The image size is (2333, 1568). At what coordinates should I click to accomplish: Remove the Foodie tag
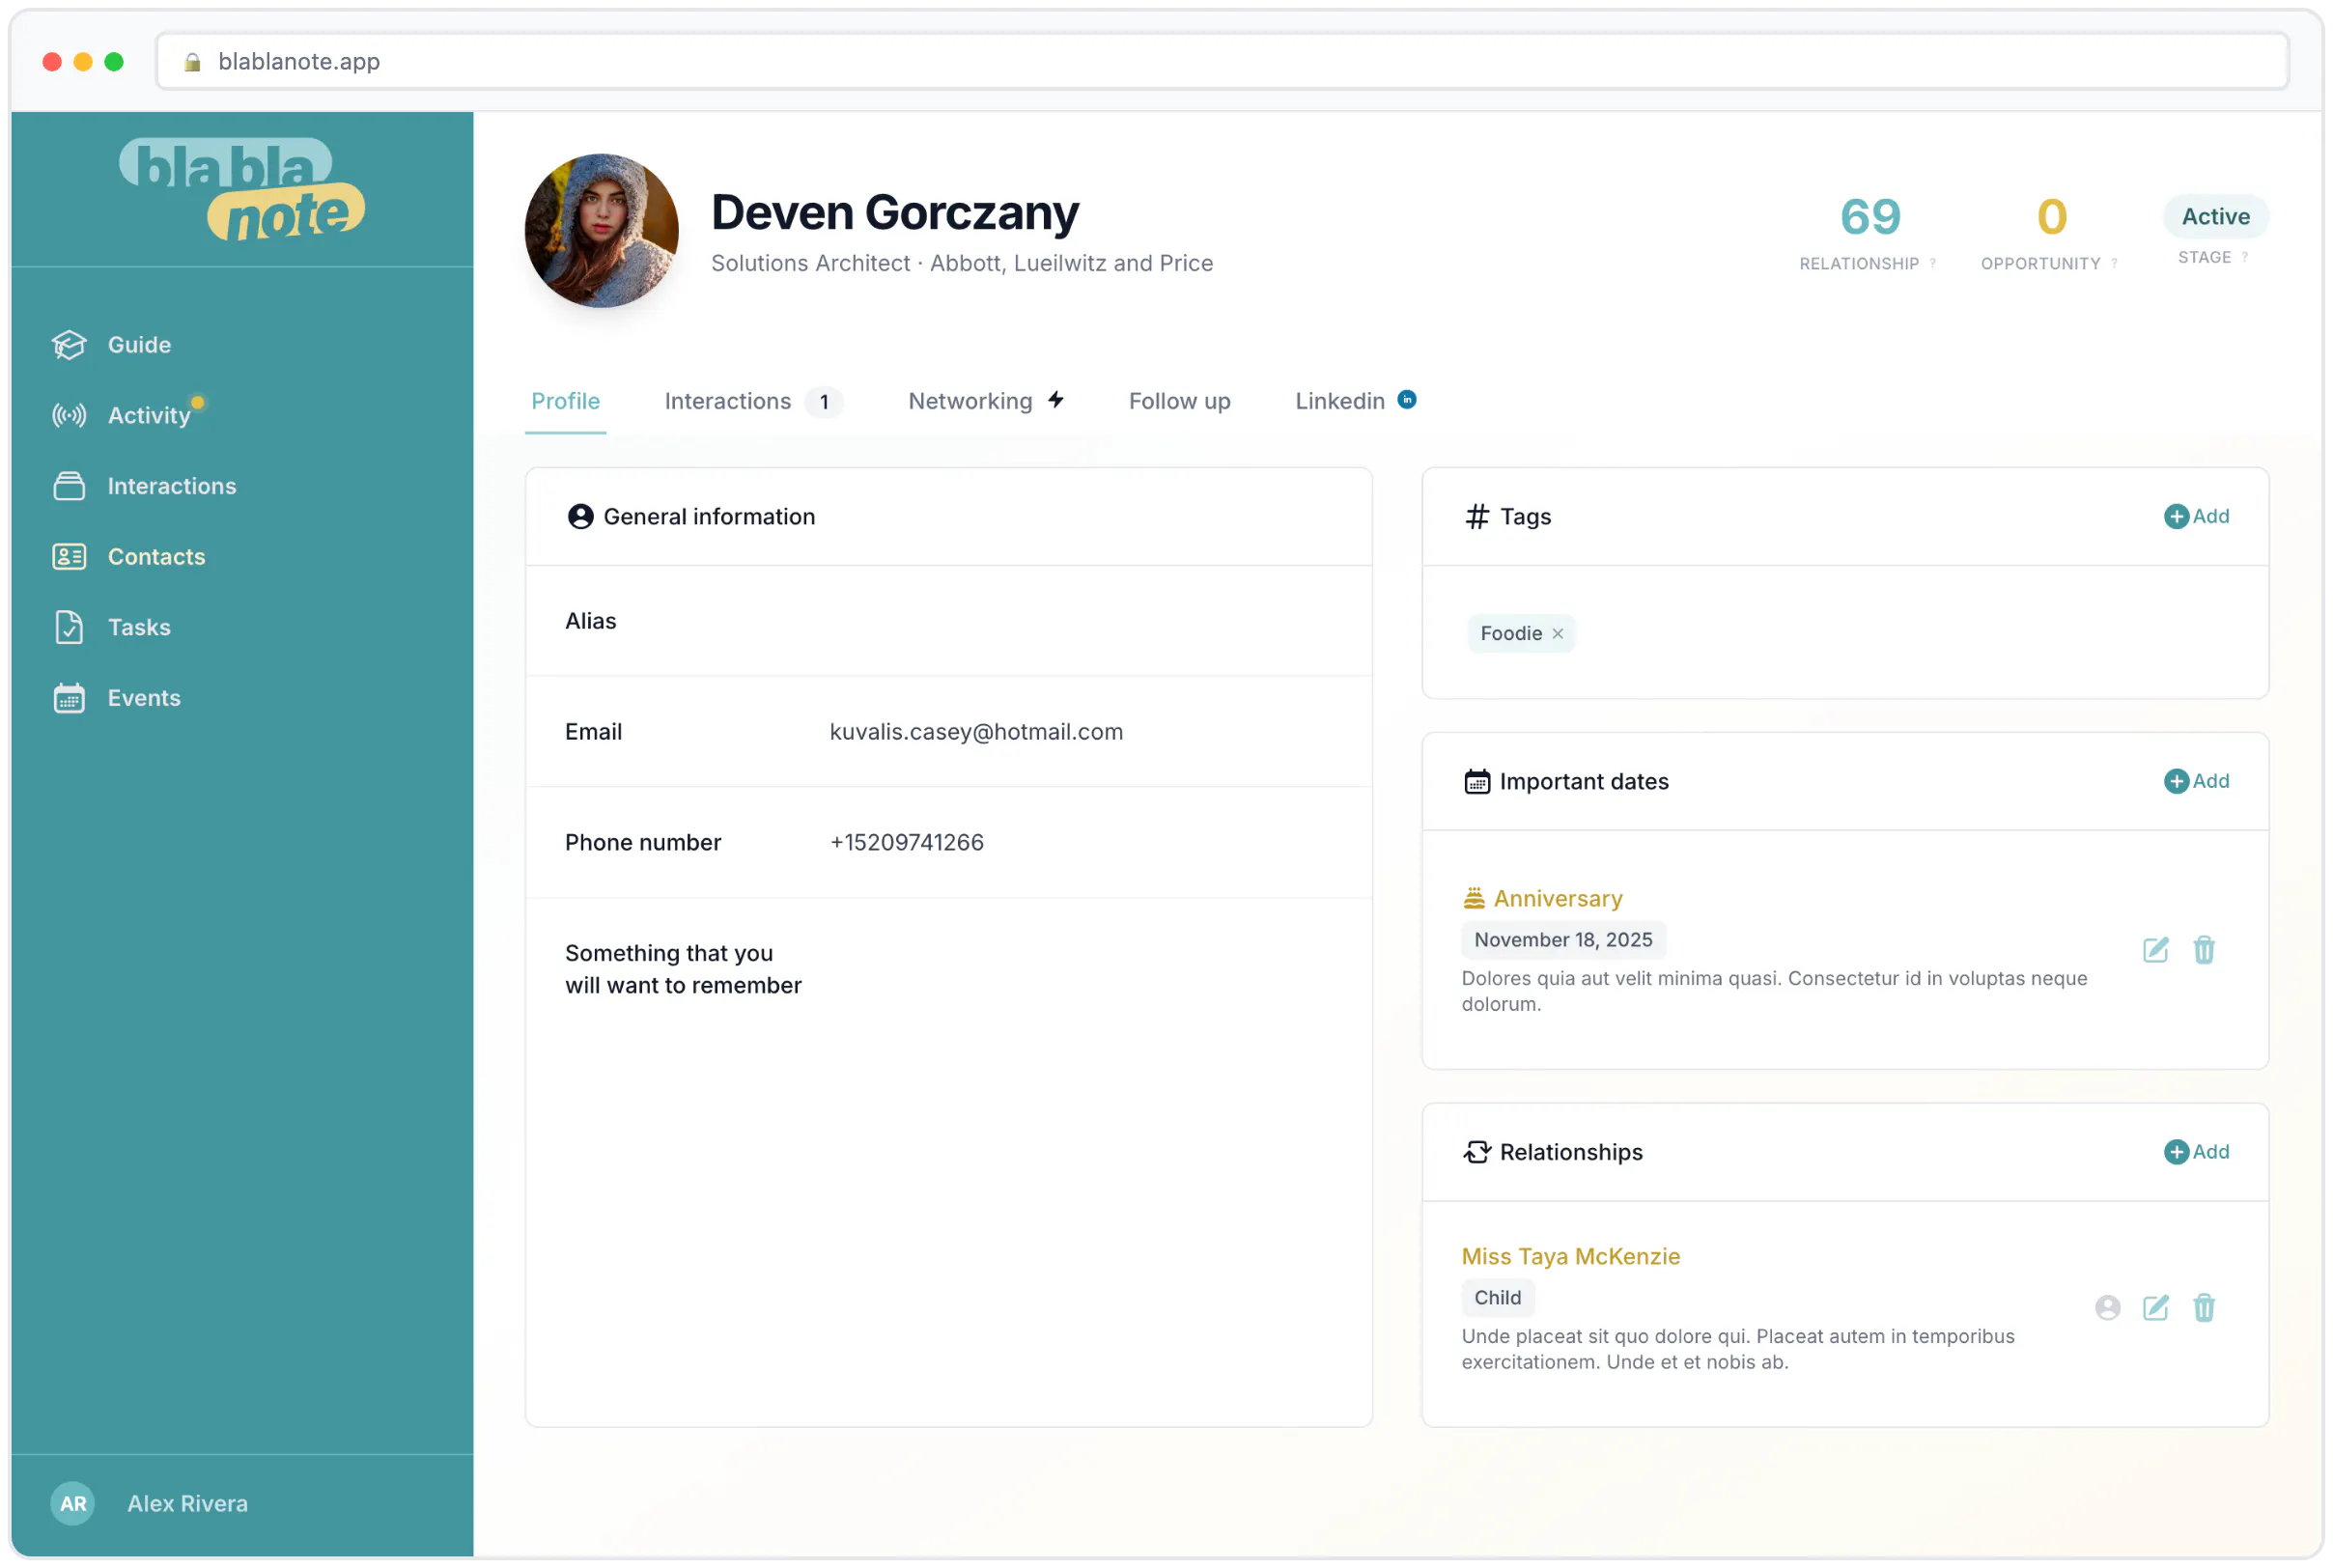[1558, 634]
